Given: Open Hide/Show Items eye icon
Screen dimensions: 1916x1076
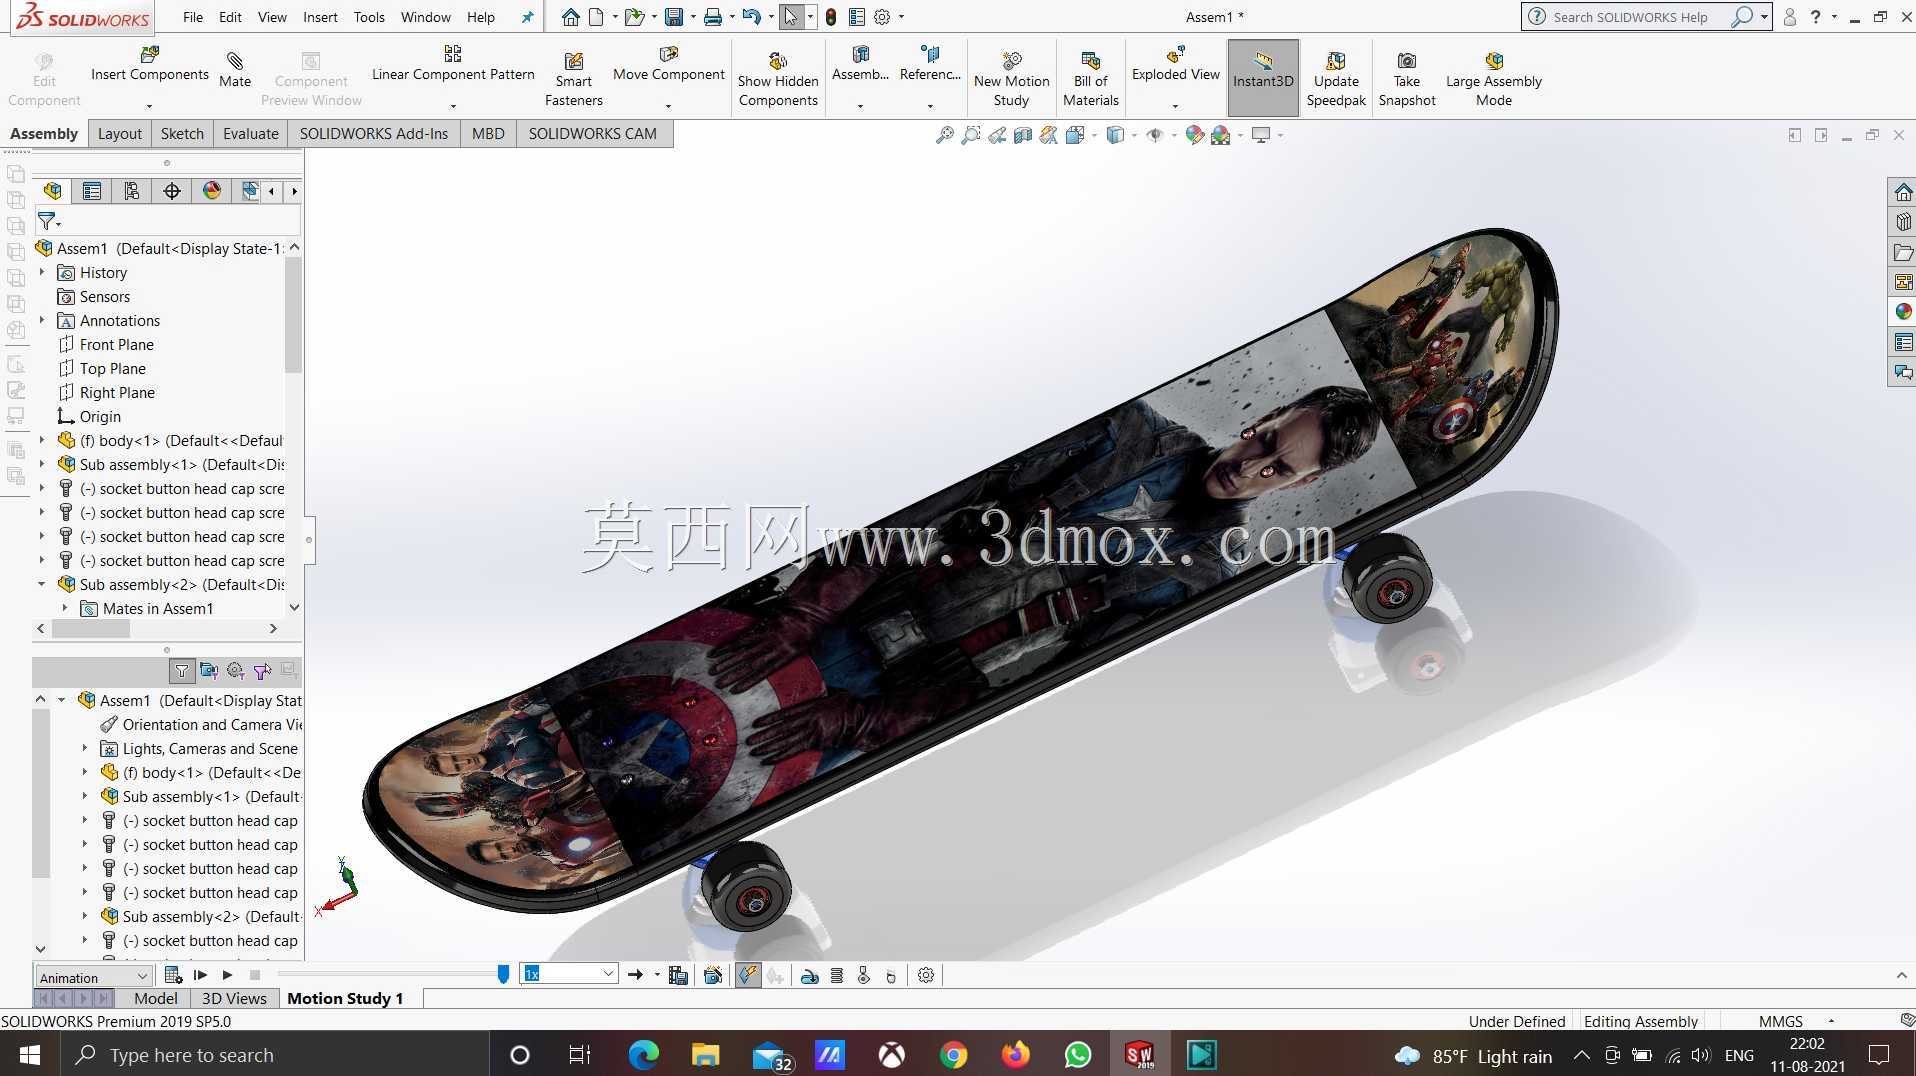Looking at the screenshot, I should (1154, 135).
